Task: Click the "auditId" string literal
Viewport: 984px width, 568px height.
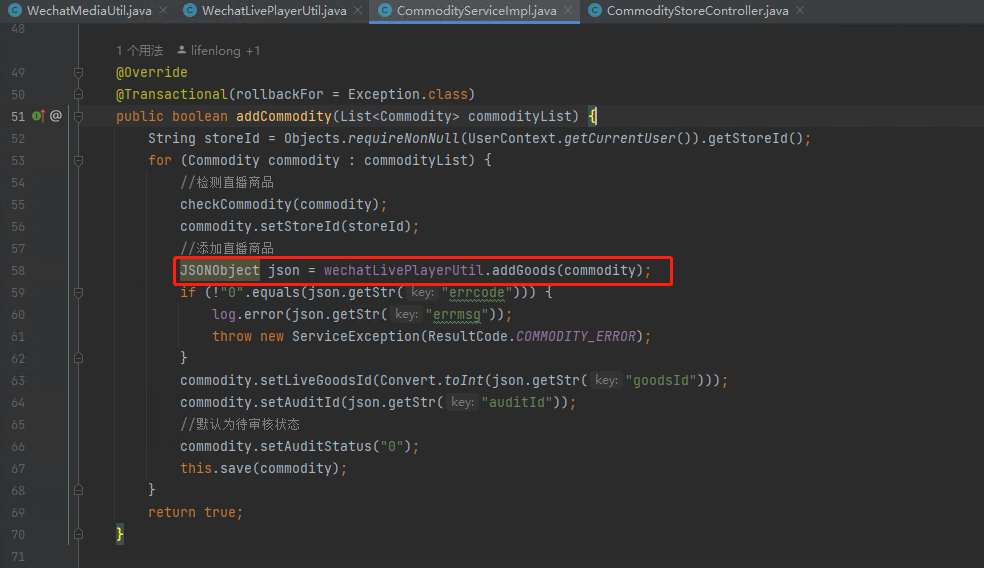Action: click(x=517, y=402)
